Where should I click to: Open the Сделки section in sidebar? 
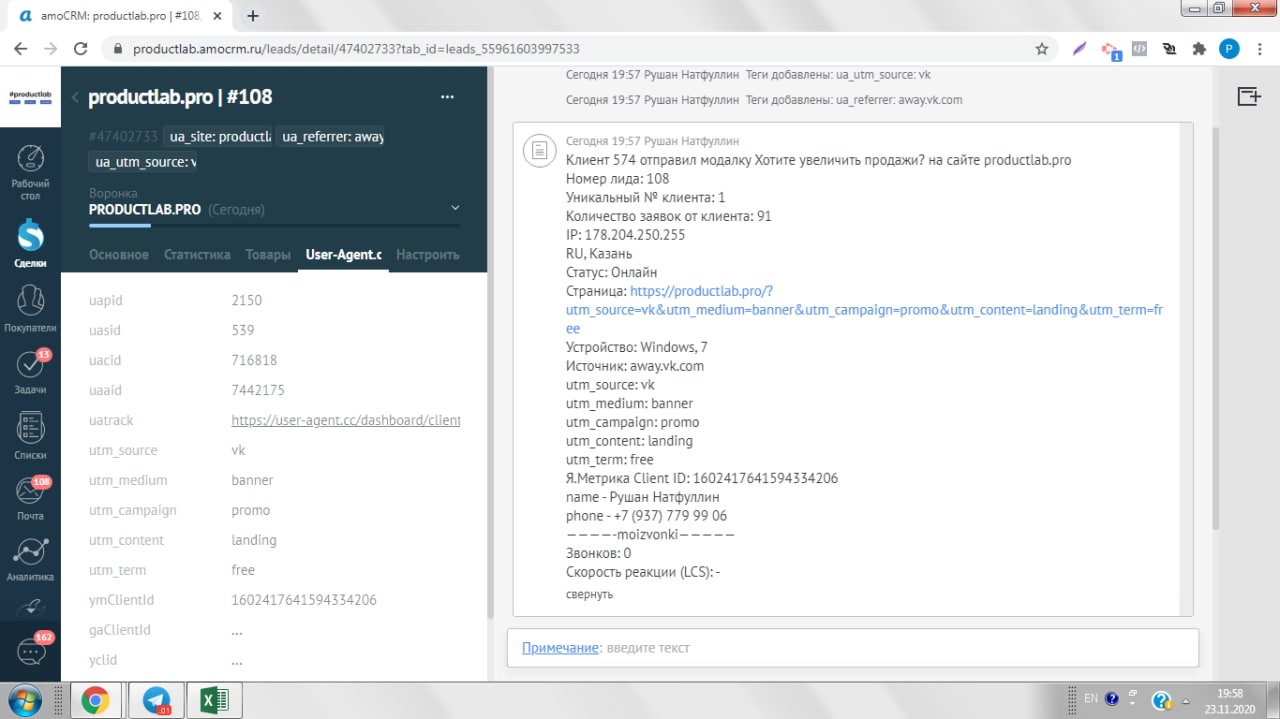coord(30,244)
